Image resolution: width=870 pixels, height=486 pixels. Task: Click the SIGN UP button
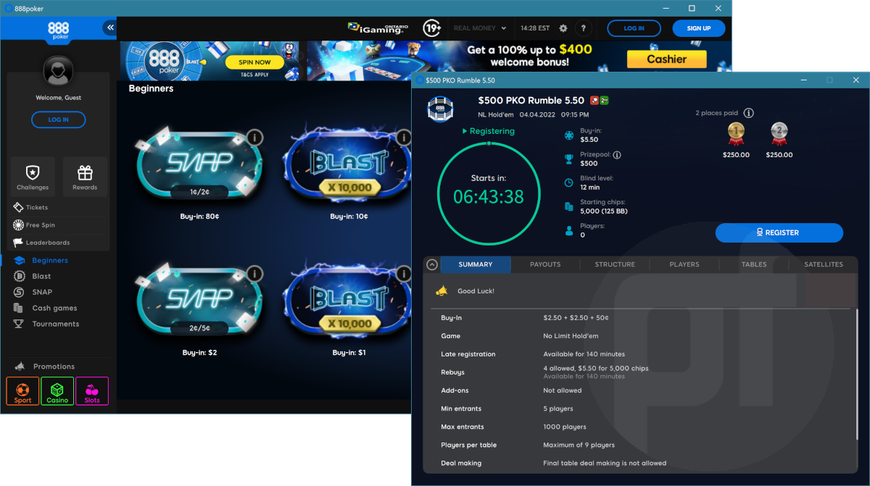[699, 28]
